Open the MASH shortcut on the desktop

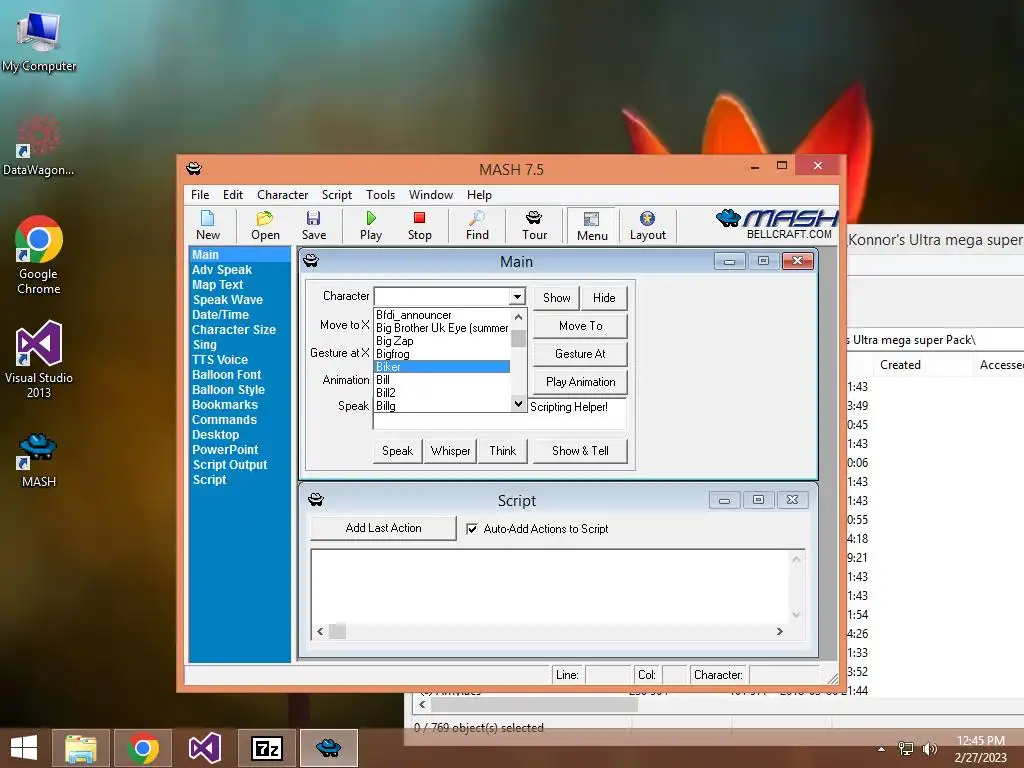(x=39, y=460)
